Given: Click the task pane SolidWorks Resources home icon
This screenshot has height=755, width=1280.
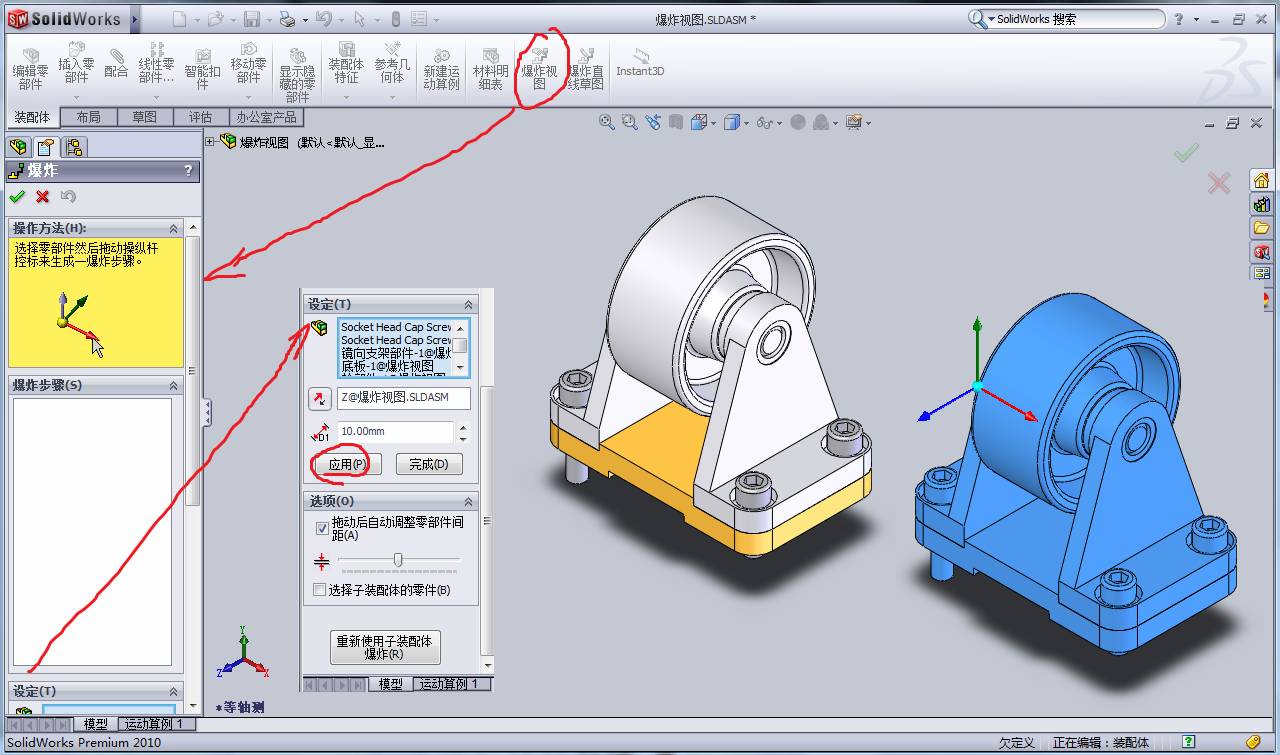Looking at the screenshot, I should [x=1261, y=180].
